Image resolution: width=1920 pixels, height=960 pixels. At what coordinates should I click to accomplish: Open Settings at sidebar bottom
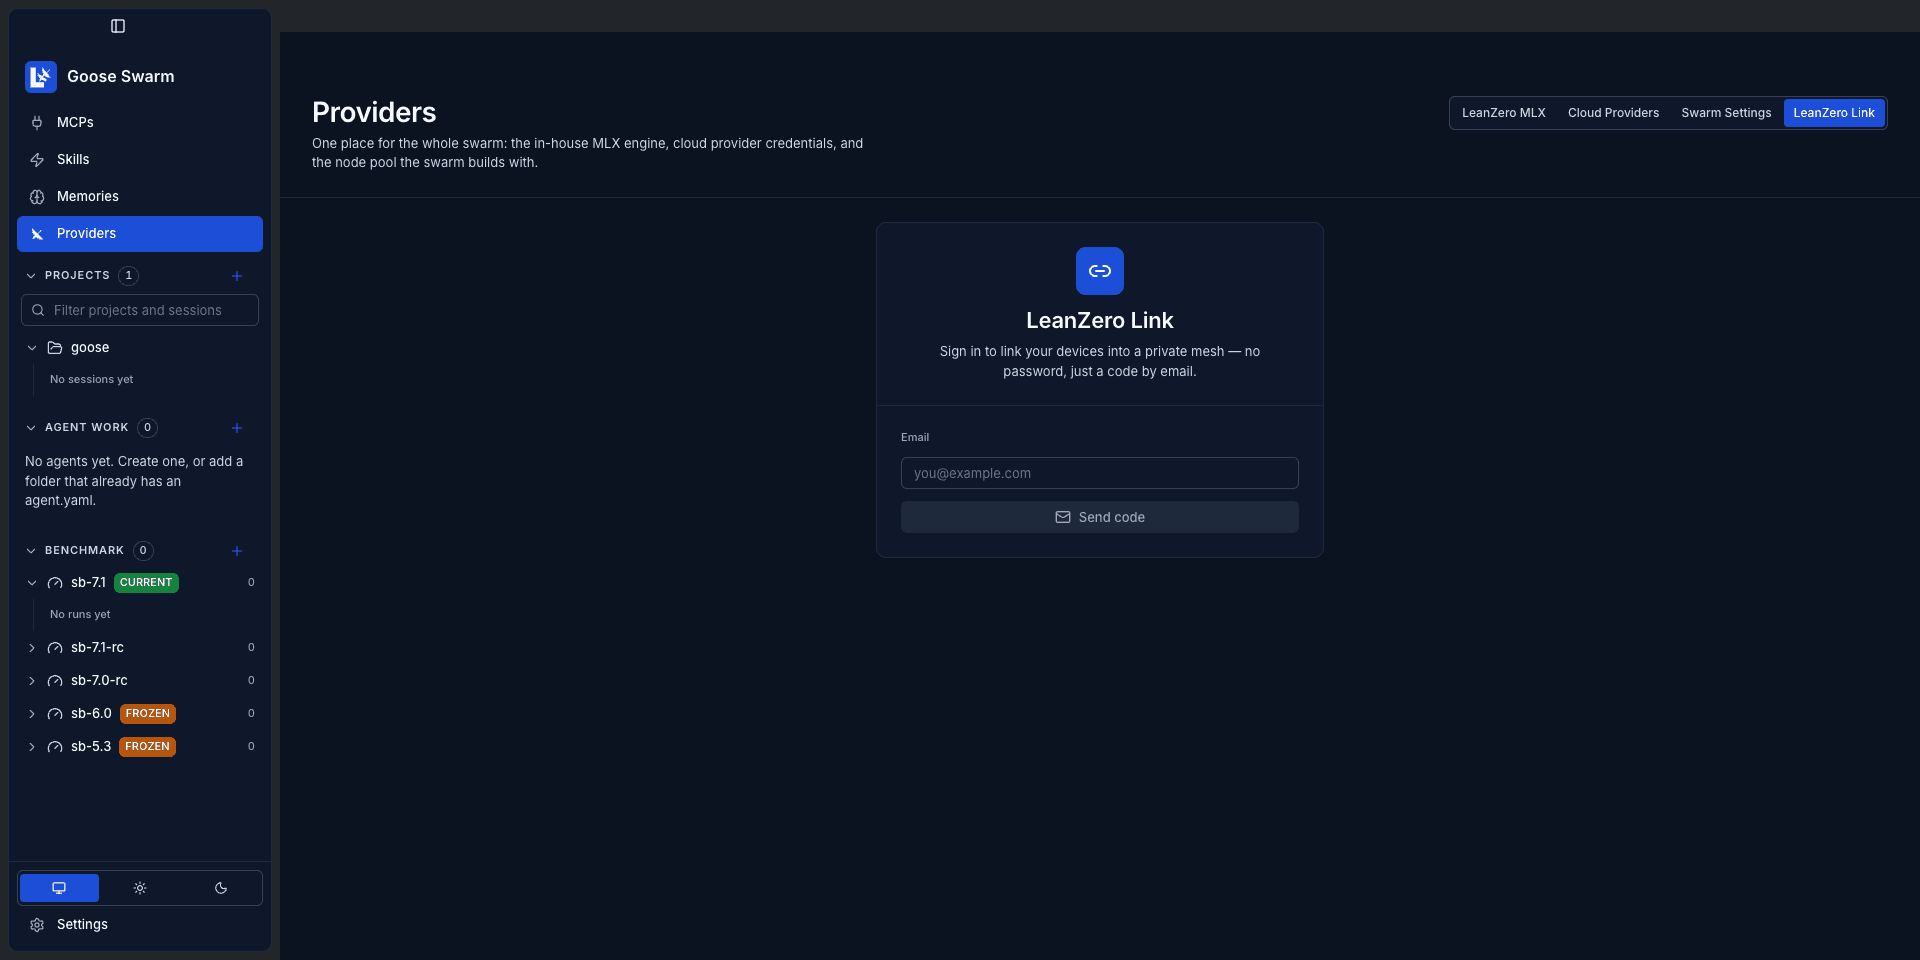tap(140, 925)
